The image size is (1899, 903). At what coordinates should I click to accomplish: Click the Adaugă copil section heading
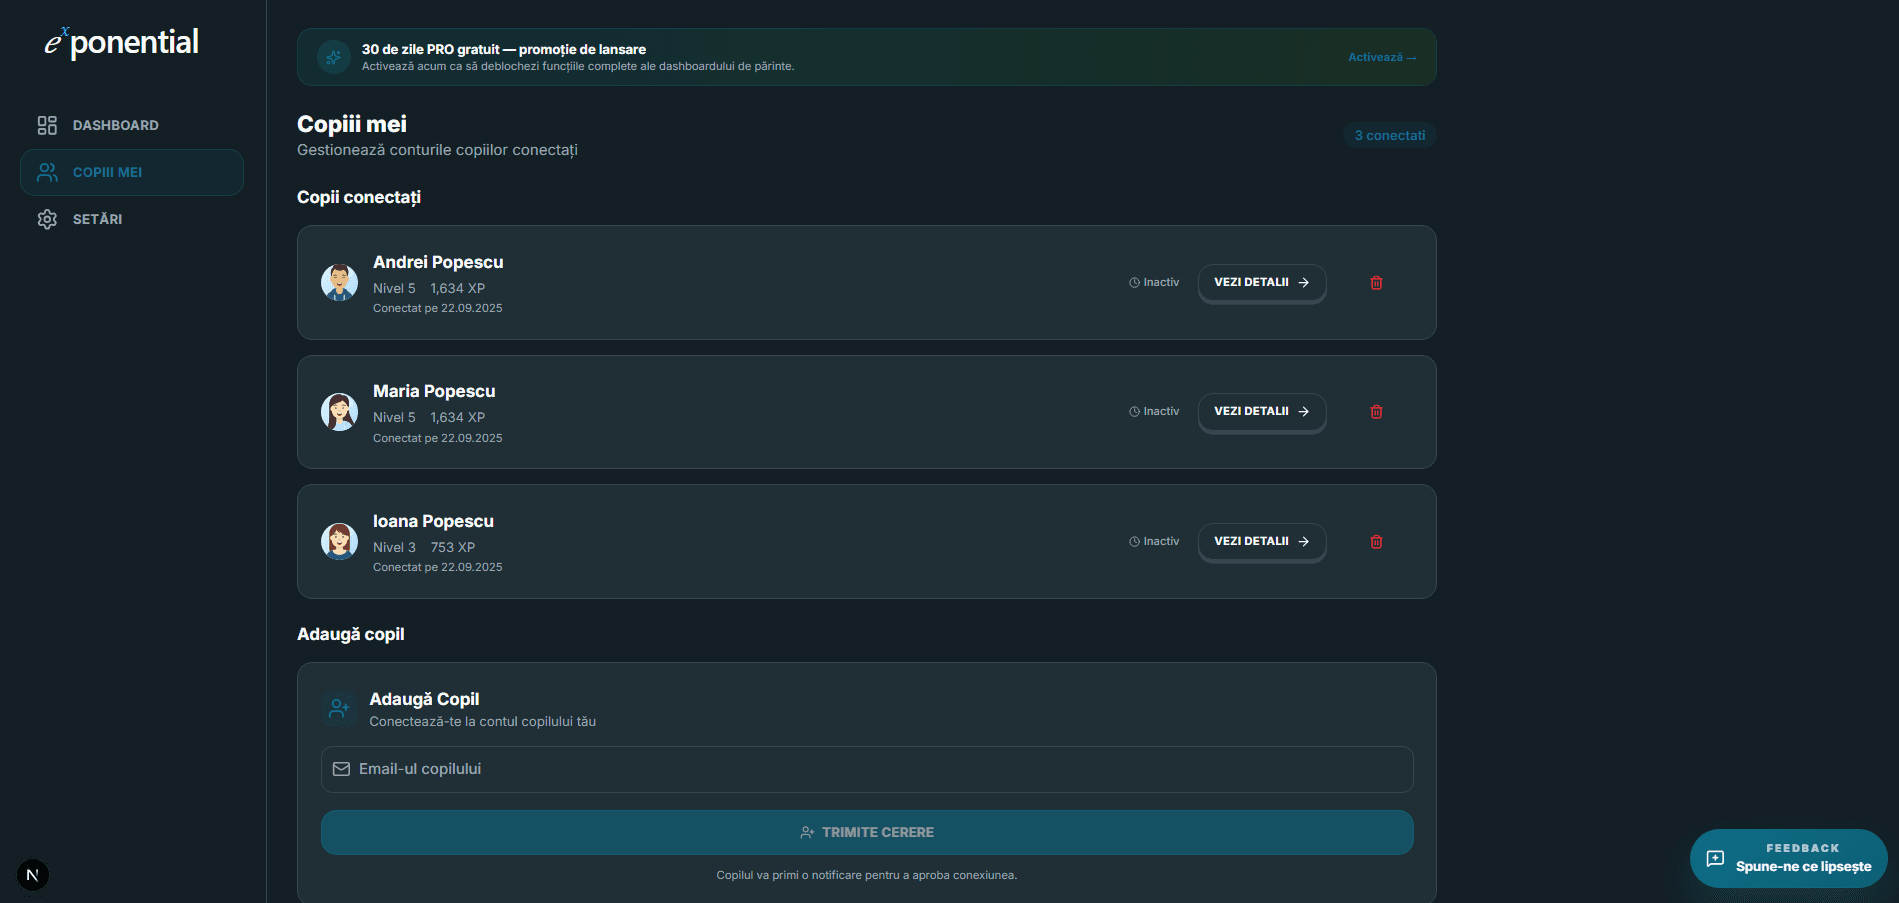[351, 634]
